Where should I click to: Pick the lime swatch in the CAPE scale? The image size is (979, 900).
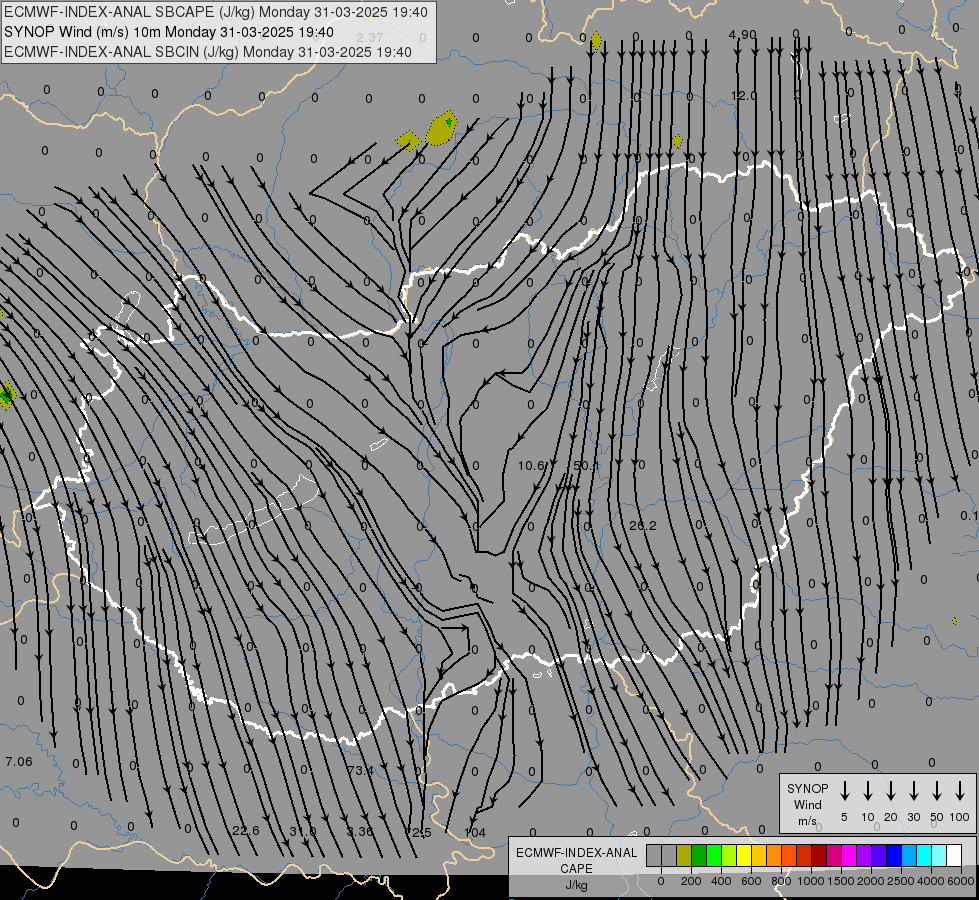tap(729, 855)
